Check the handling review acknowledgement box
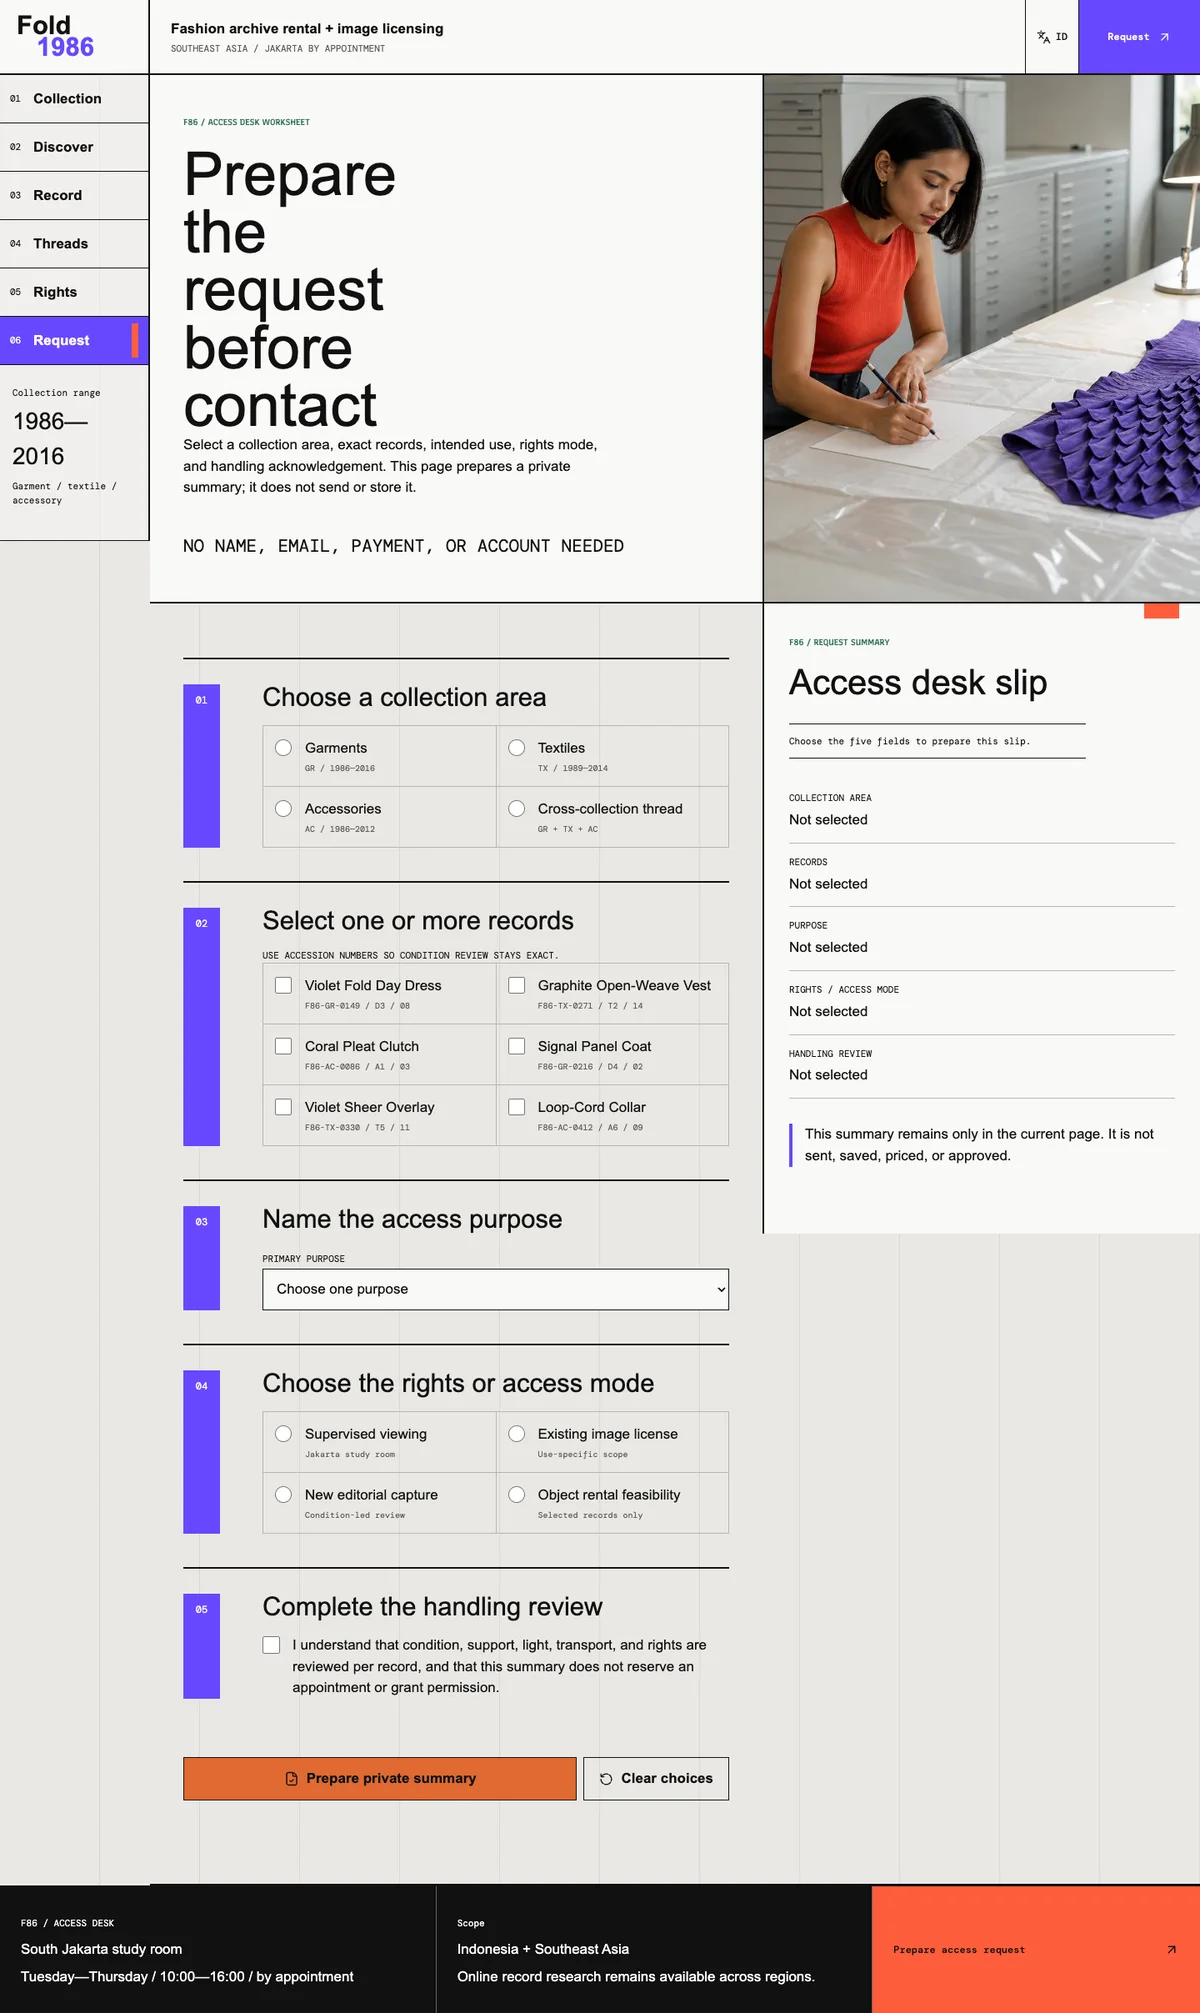The width and height of the screenshot is (1200, 2013). click(x=272, y=1645)
